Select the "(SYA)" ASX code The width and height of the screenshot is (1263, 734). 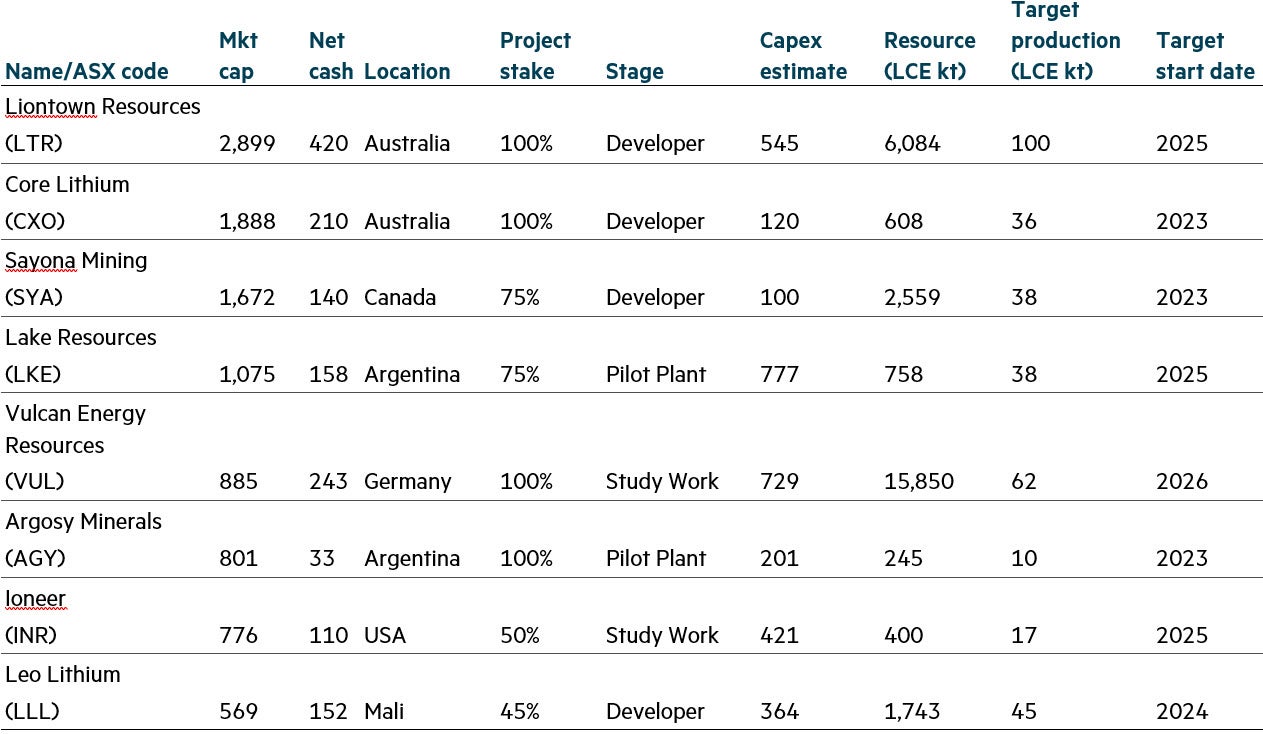(35, 297)
